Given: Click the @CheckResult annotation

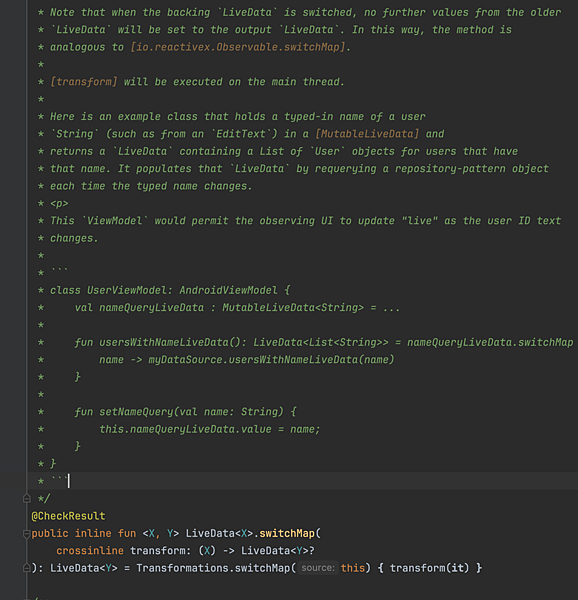Looking at the screenshot, I should pos(68,516).
